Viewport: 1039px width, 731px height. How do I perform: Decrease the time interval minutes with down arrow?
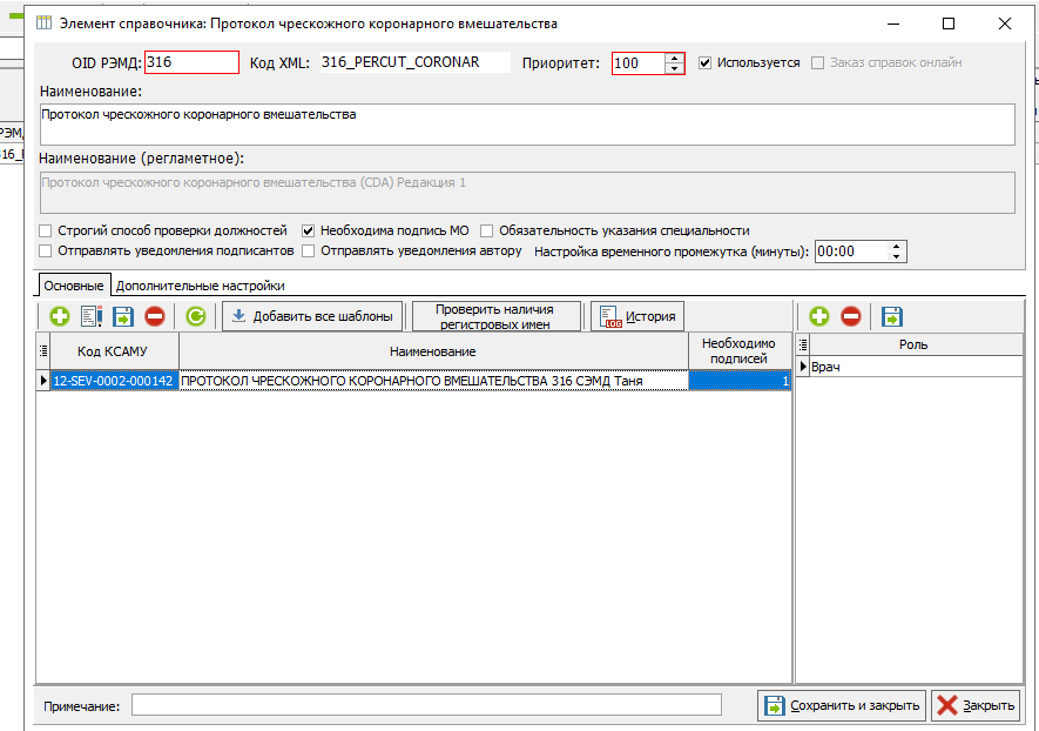[x=897, y=256]
